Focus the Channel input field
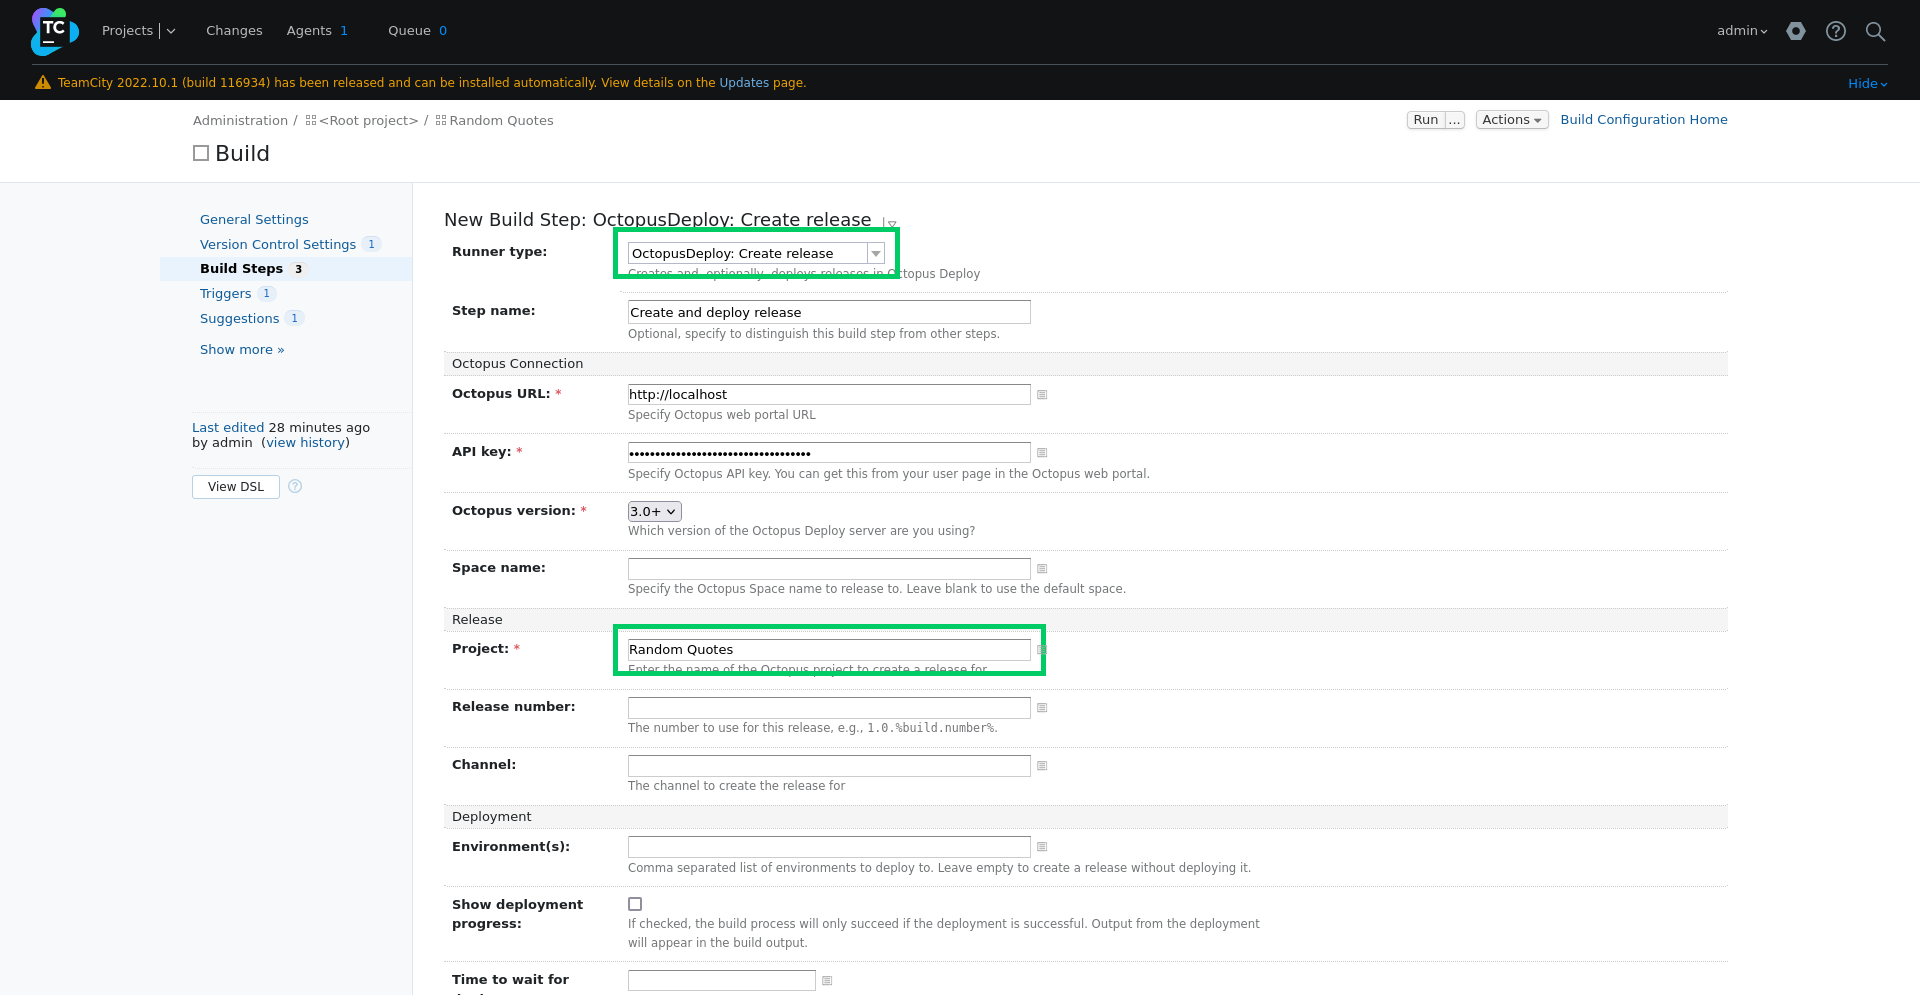 click(829, 766)
